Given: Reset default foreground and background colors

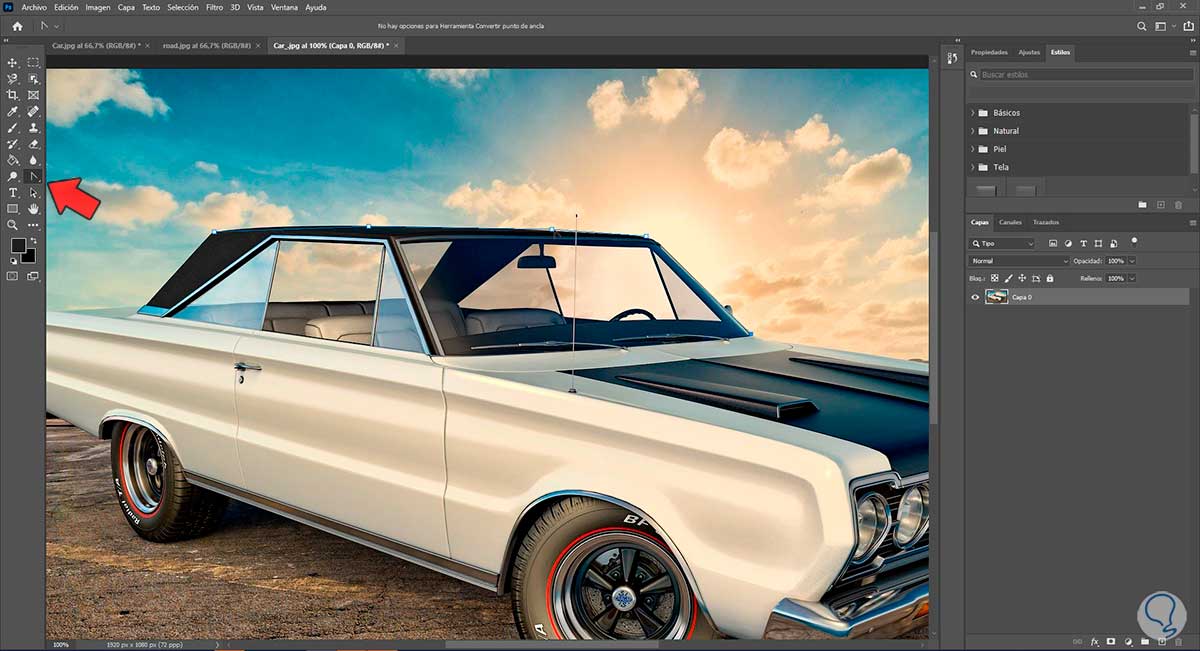Looking at the screenshot, I should click(x=13, y=261).
